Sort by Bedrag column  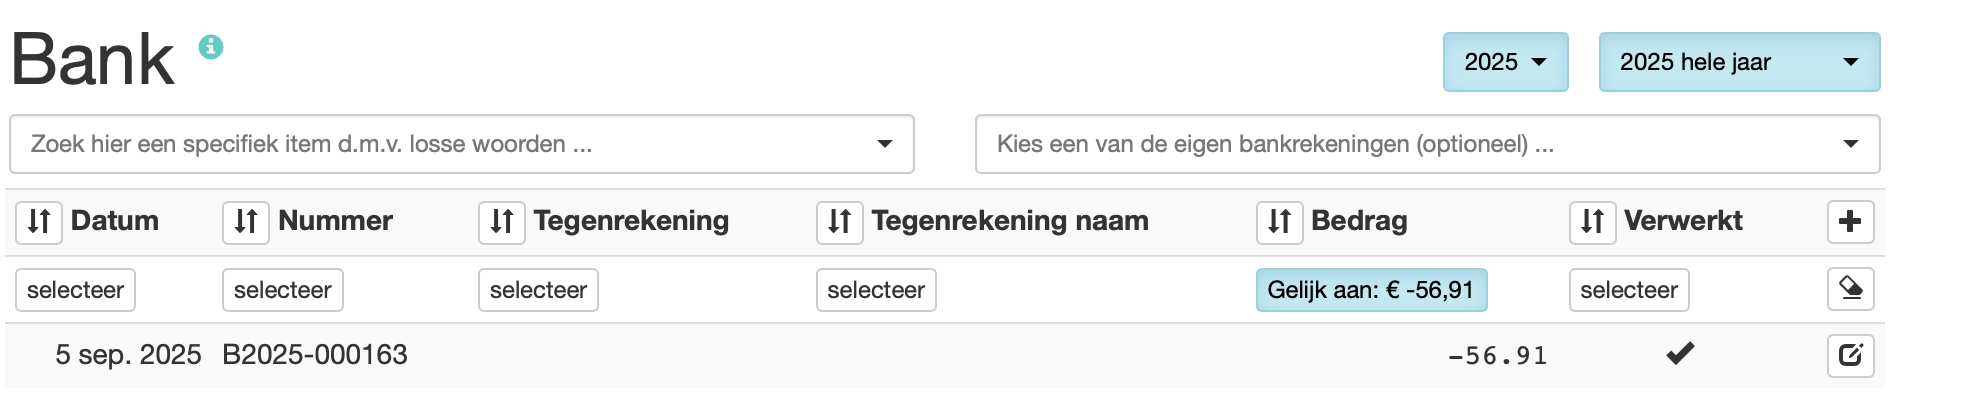coord(1279,221)
